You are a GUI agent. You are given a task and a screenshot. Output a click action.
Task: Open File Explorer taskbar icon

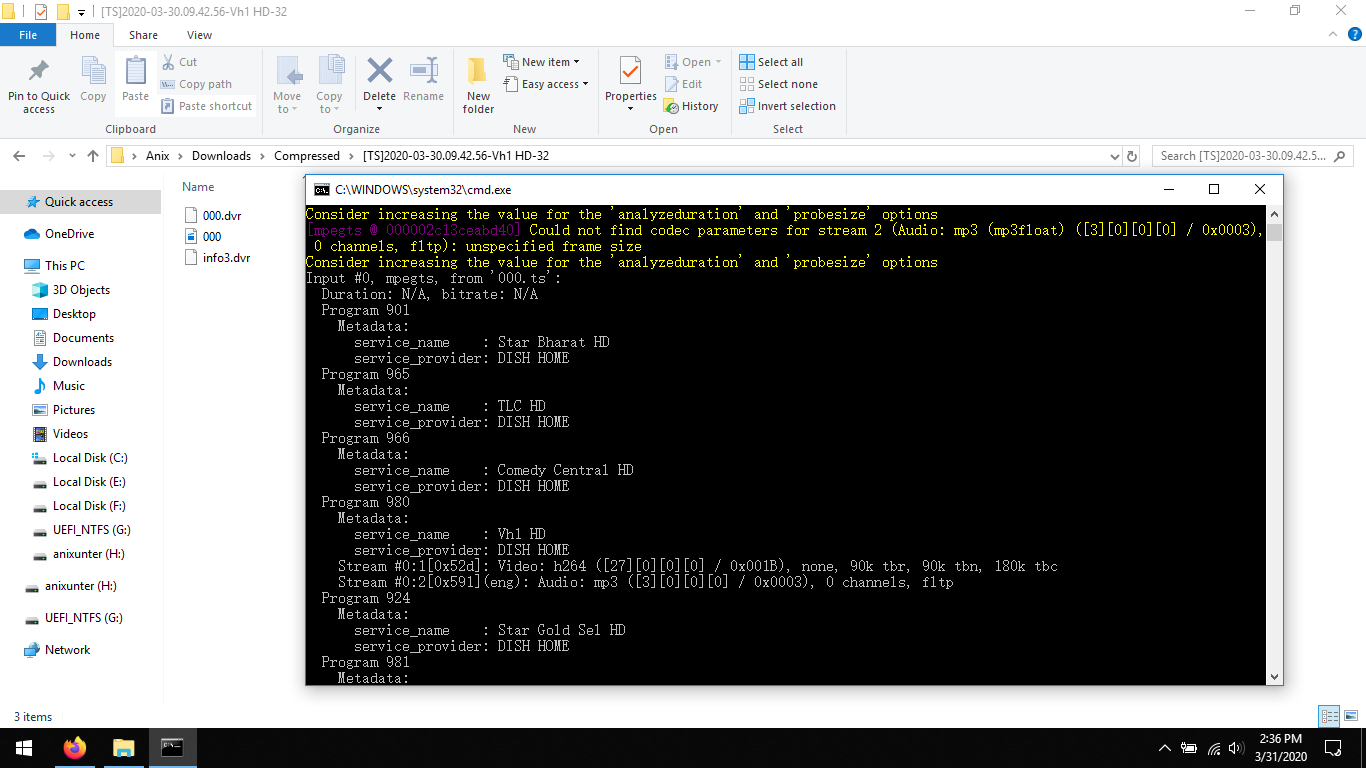tap(123, 747)
